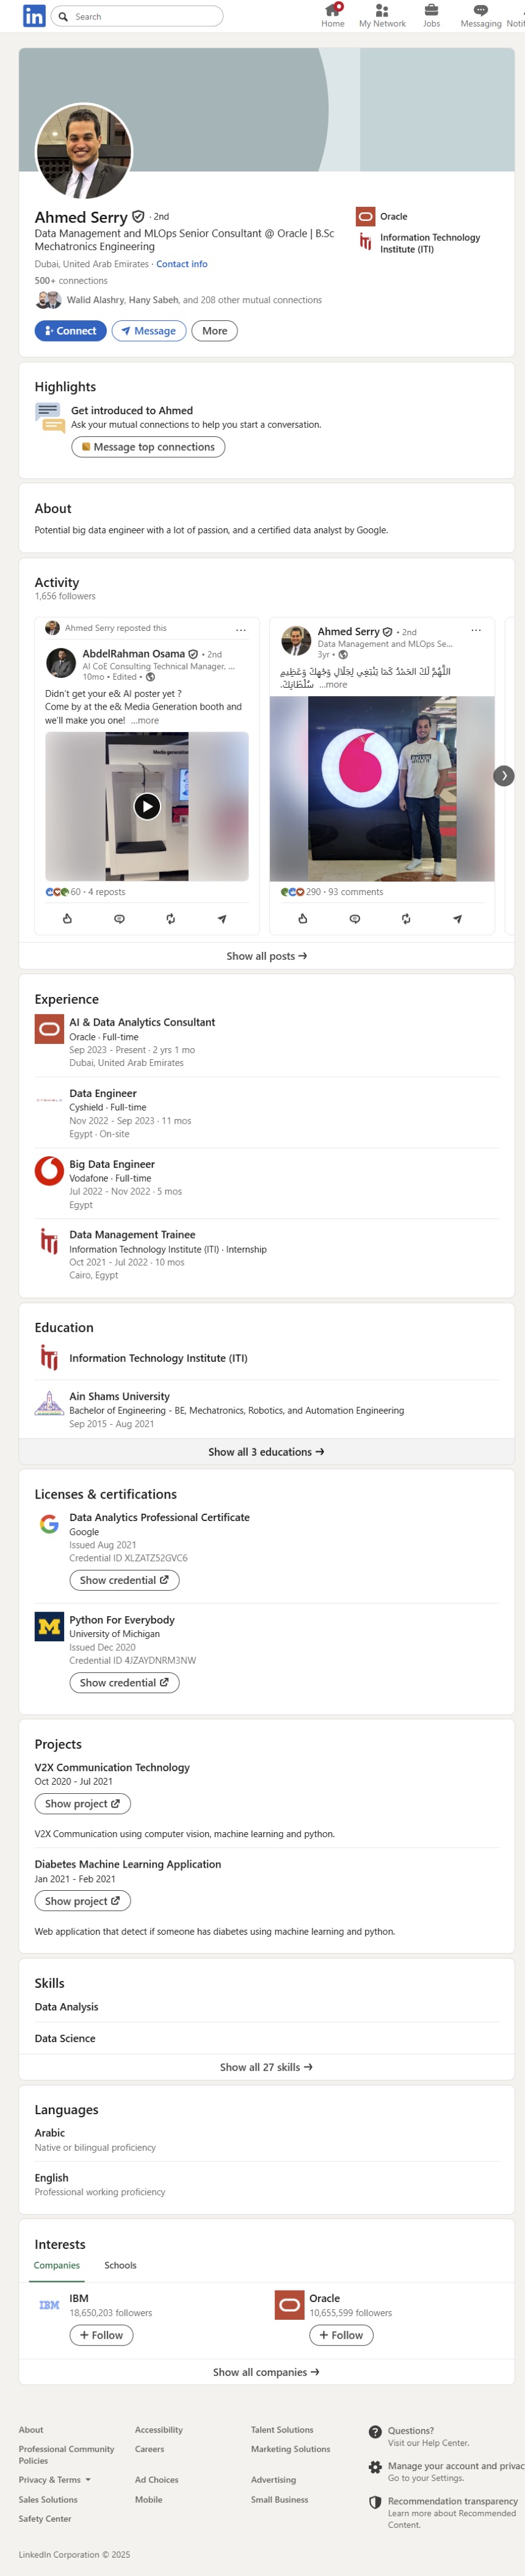Open University of Michigan logo
The width and height of the screenshot is (525, 2576).
tap(49, 1627)
